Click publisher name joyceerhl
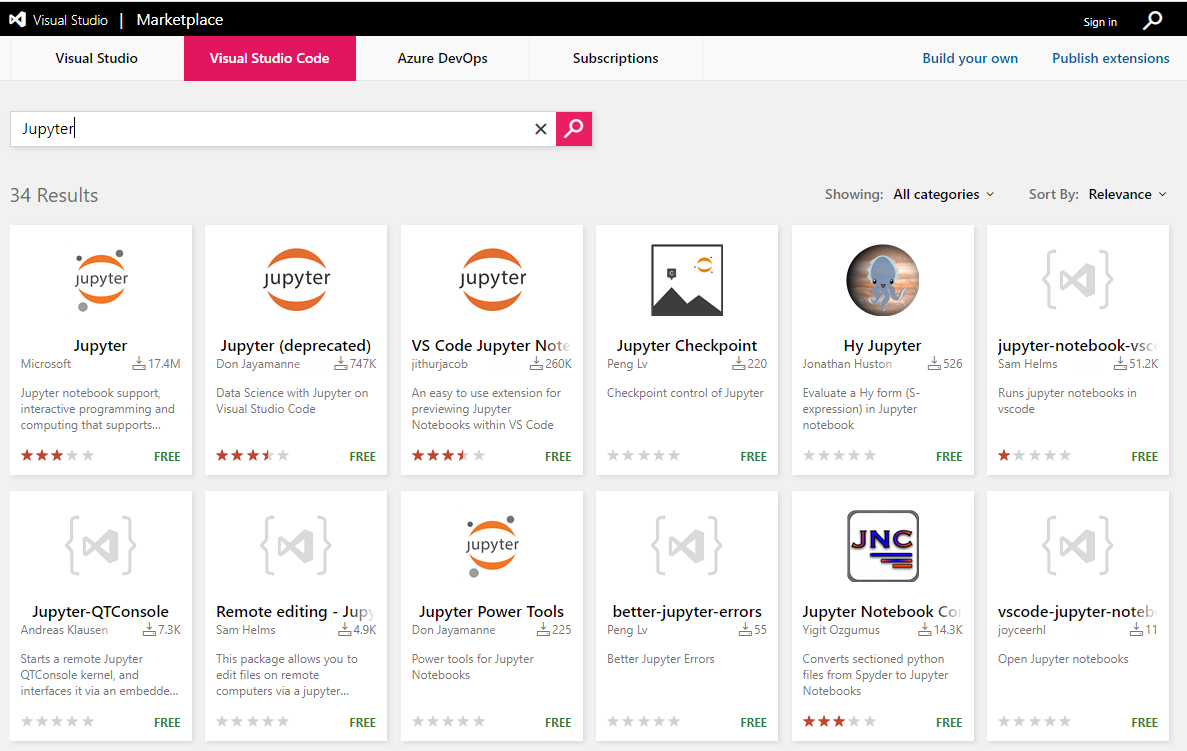Viewport: 1187px width, 751px height. [x=1021, y=630]
